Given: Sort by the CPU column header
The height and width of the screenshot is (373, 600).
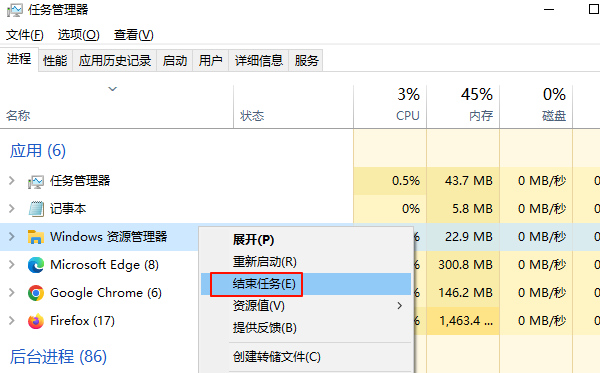Looking at the screenshot, I should [x=390, y=107].
